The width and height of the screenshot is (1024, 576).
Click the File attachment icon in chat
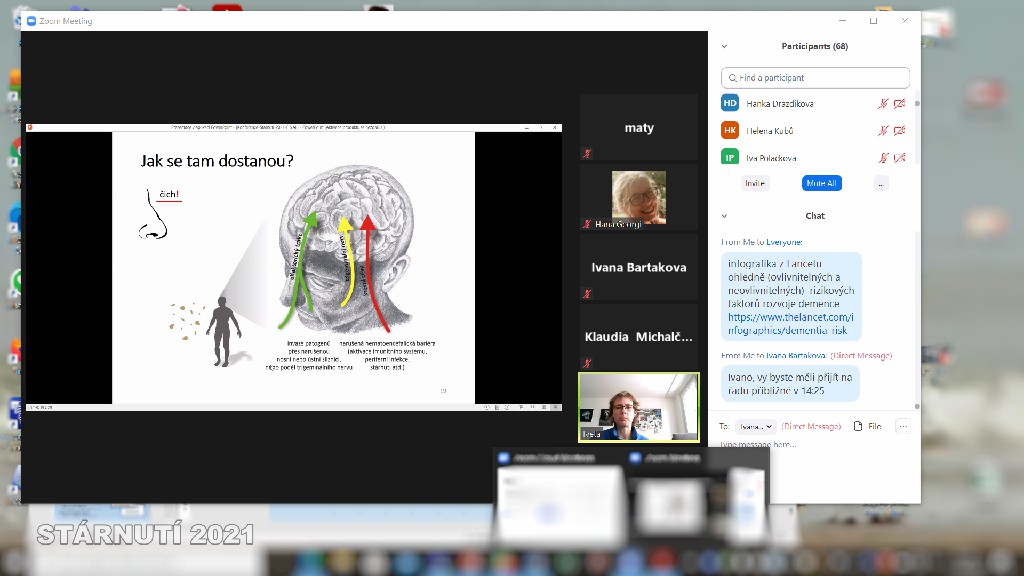(867, 426)
